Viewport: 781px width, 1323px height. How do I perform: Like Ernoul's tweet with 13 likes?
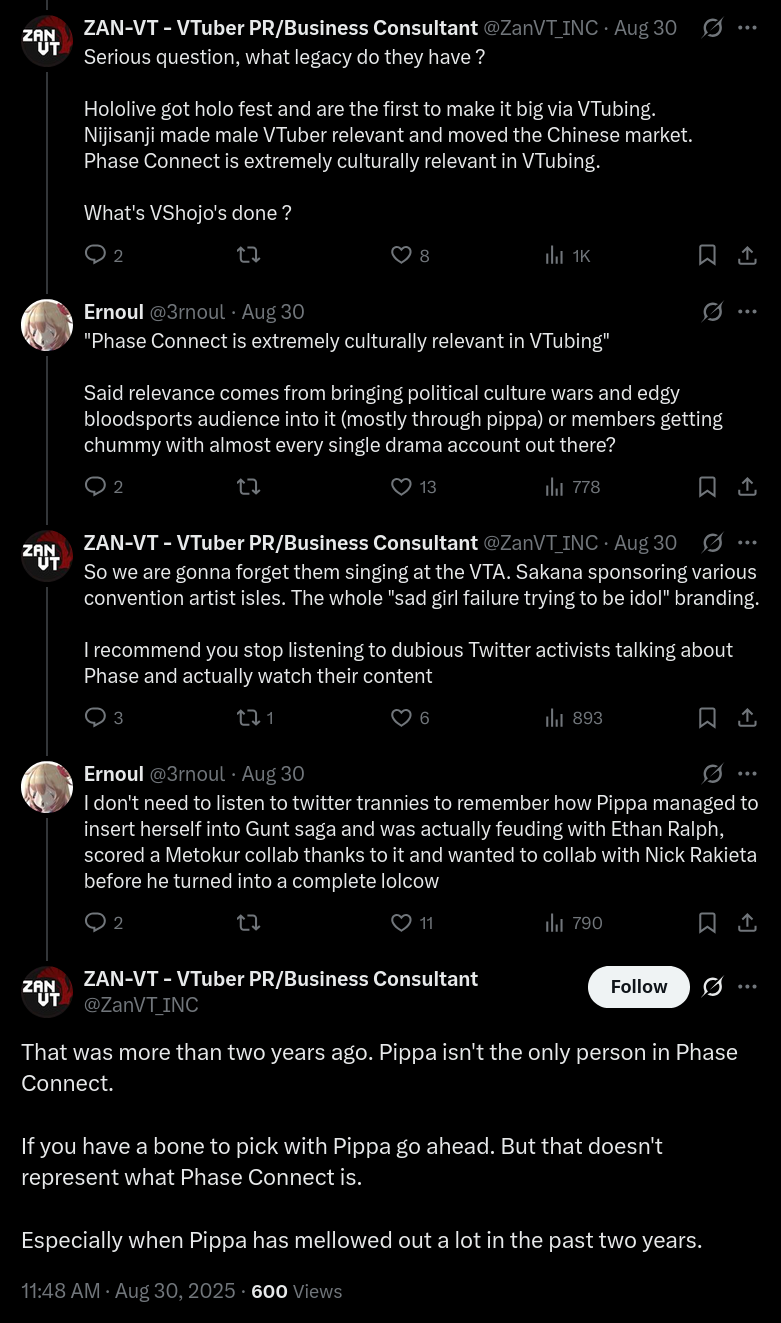pos(401,487)
